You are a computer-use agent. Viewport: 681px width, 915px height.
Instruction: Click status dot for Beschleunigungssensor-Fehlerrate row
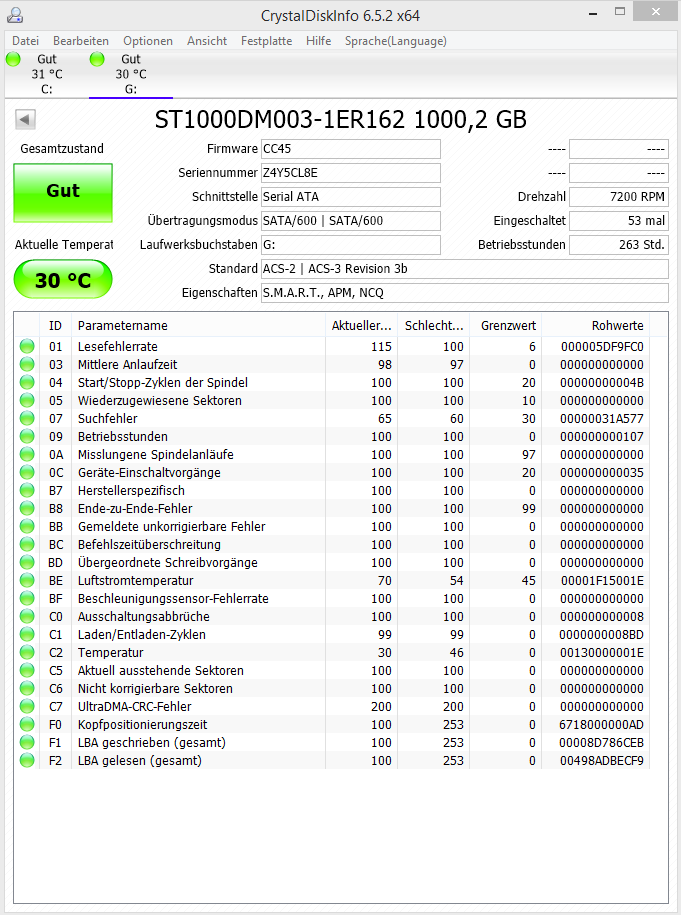(x=27, y=598)
